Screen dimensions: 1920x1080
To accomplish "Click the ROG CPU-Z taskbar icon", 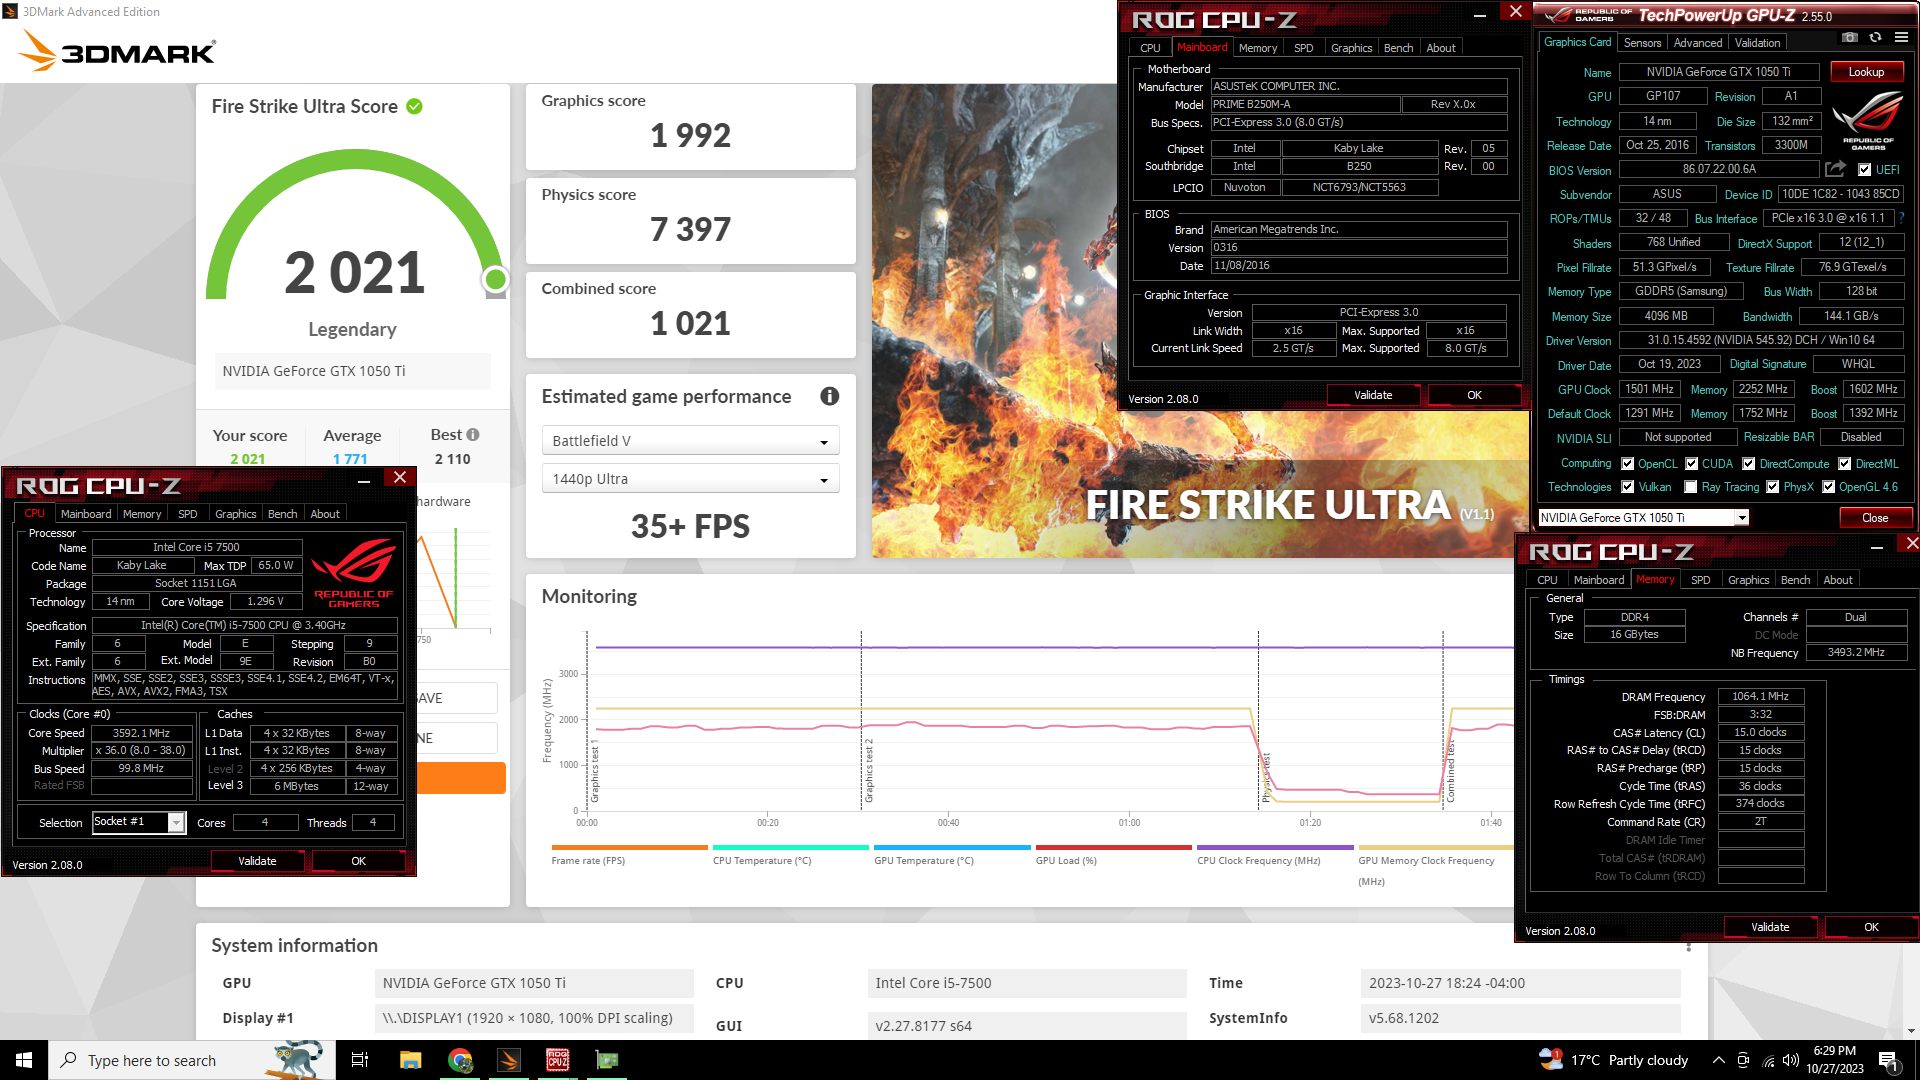I will tap(557, 1060).
